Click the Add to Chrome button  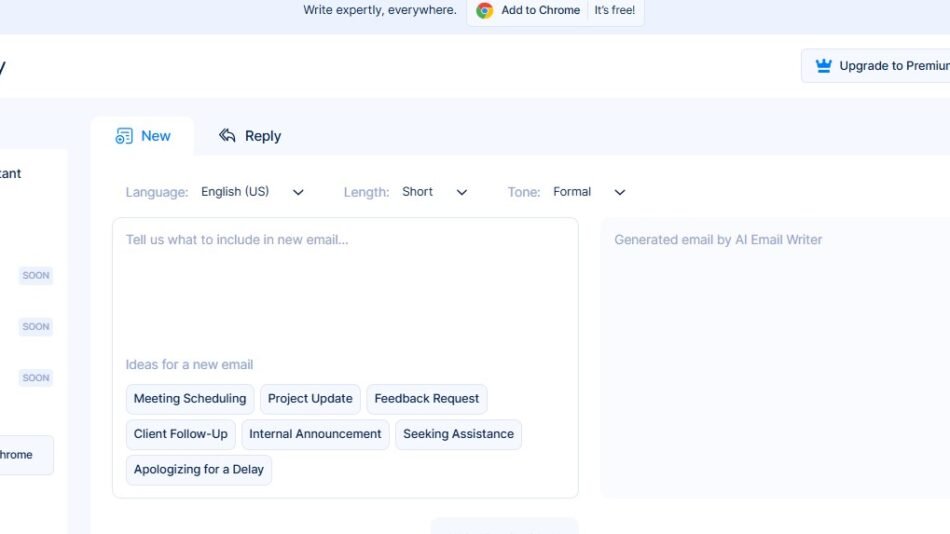pos(555,11)
